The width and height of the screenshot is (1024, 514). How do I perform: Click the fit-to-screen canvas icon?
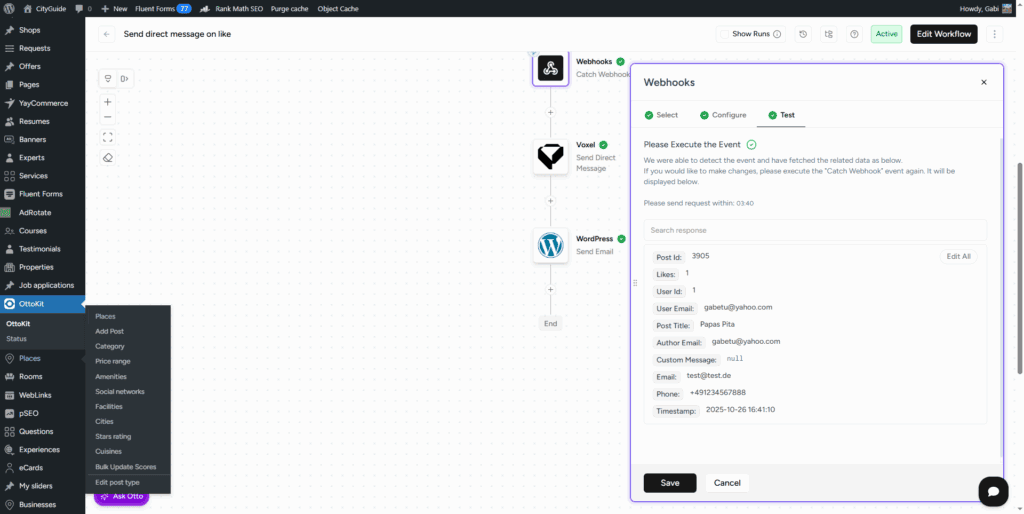[x=108, y=137]
